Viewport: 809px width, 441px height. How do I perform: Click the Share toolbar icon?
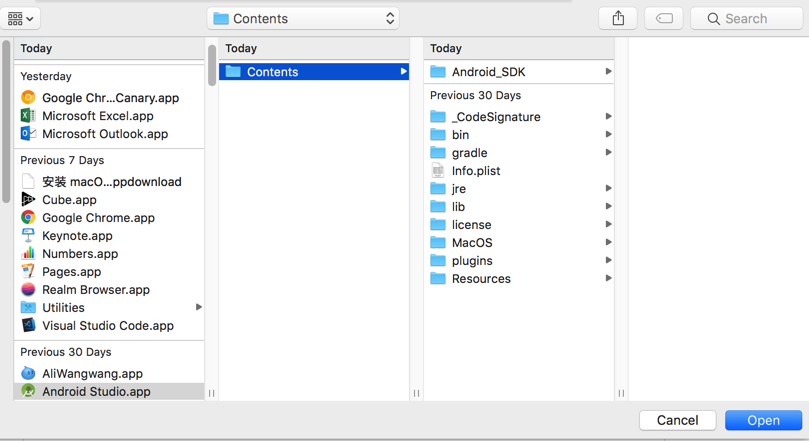(618, 18)
